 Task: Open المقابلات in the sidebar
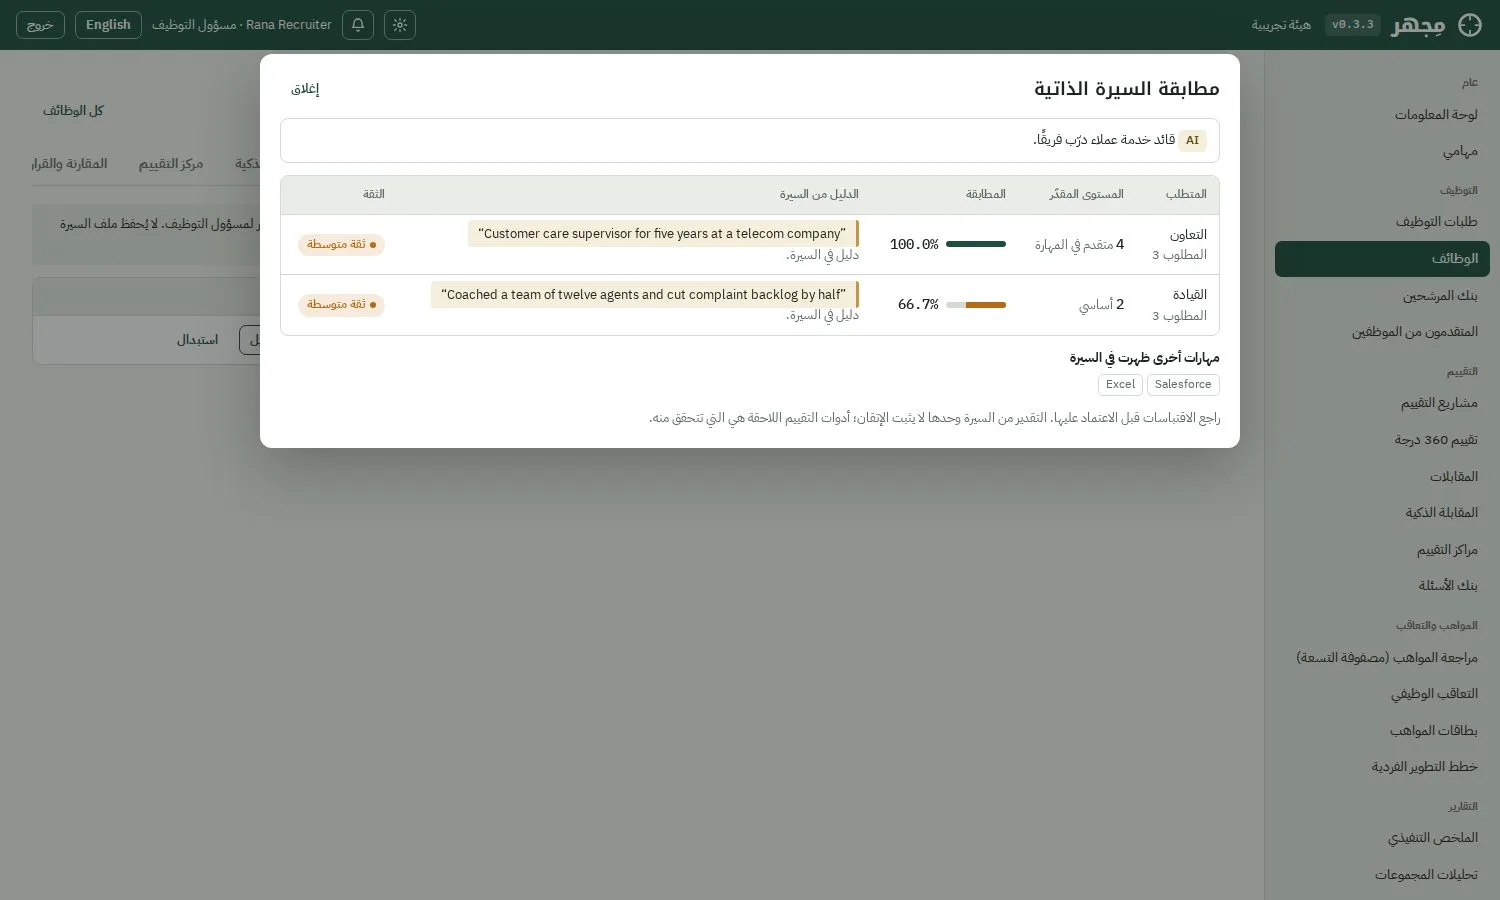(1382, 477)
